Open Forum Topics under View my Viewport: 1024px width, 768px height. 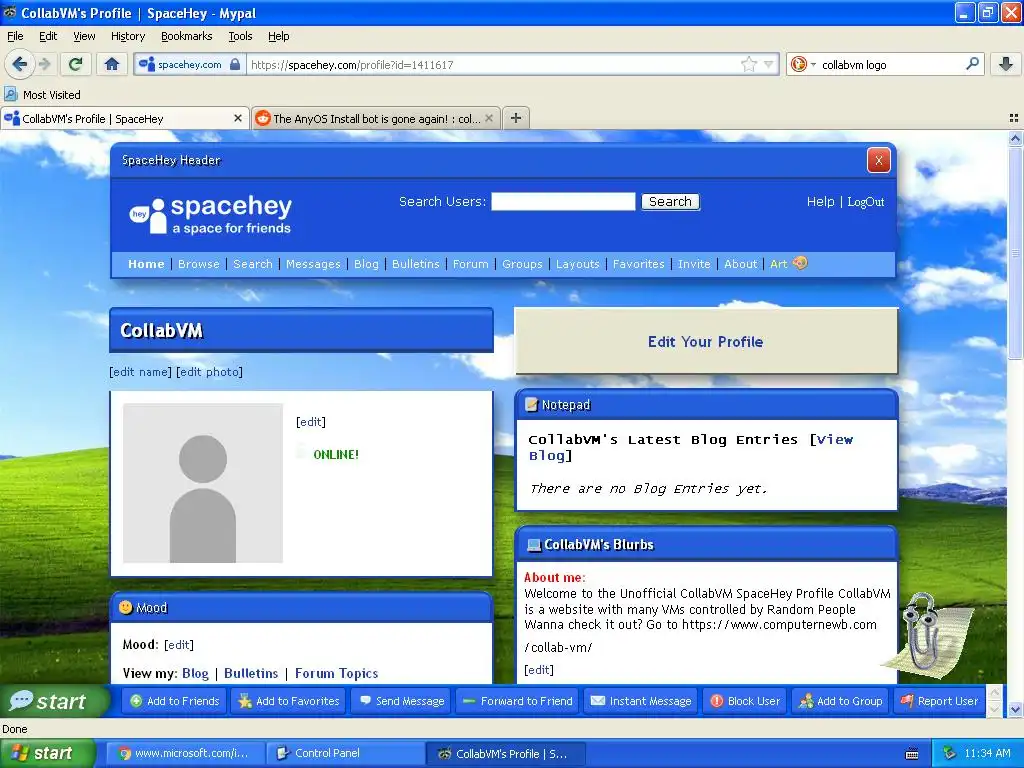[336, 673]
